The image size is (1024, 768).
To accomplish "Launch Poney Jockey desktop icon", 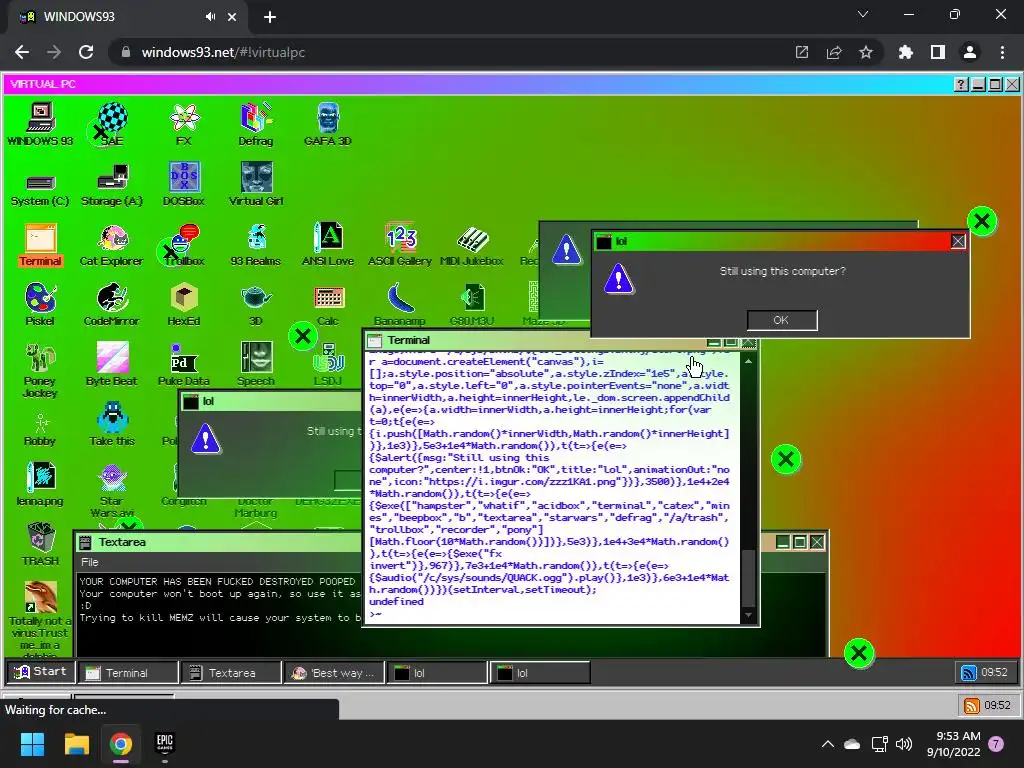I will (x=40, y=370).
